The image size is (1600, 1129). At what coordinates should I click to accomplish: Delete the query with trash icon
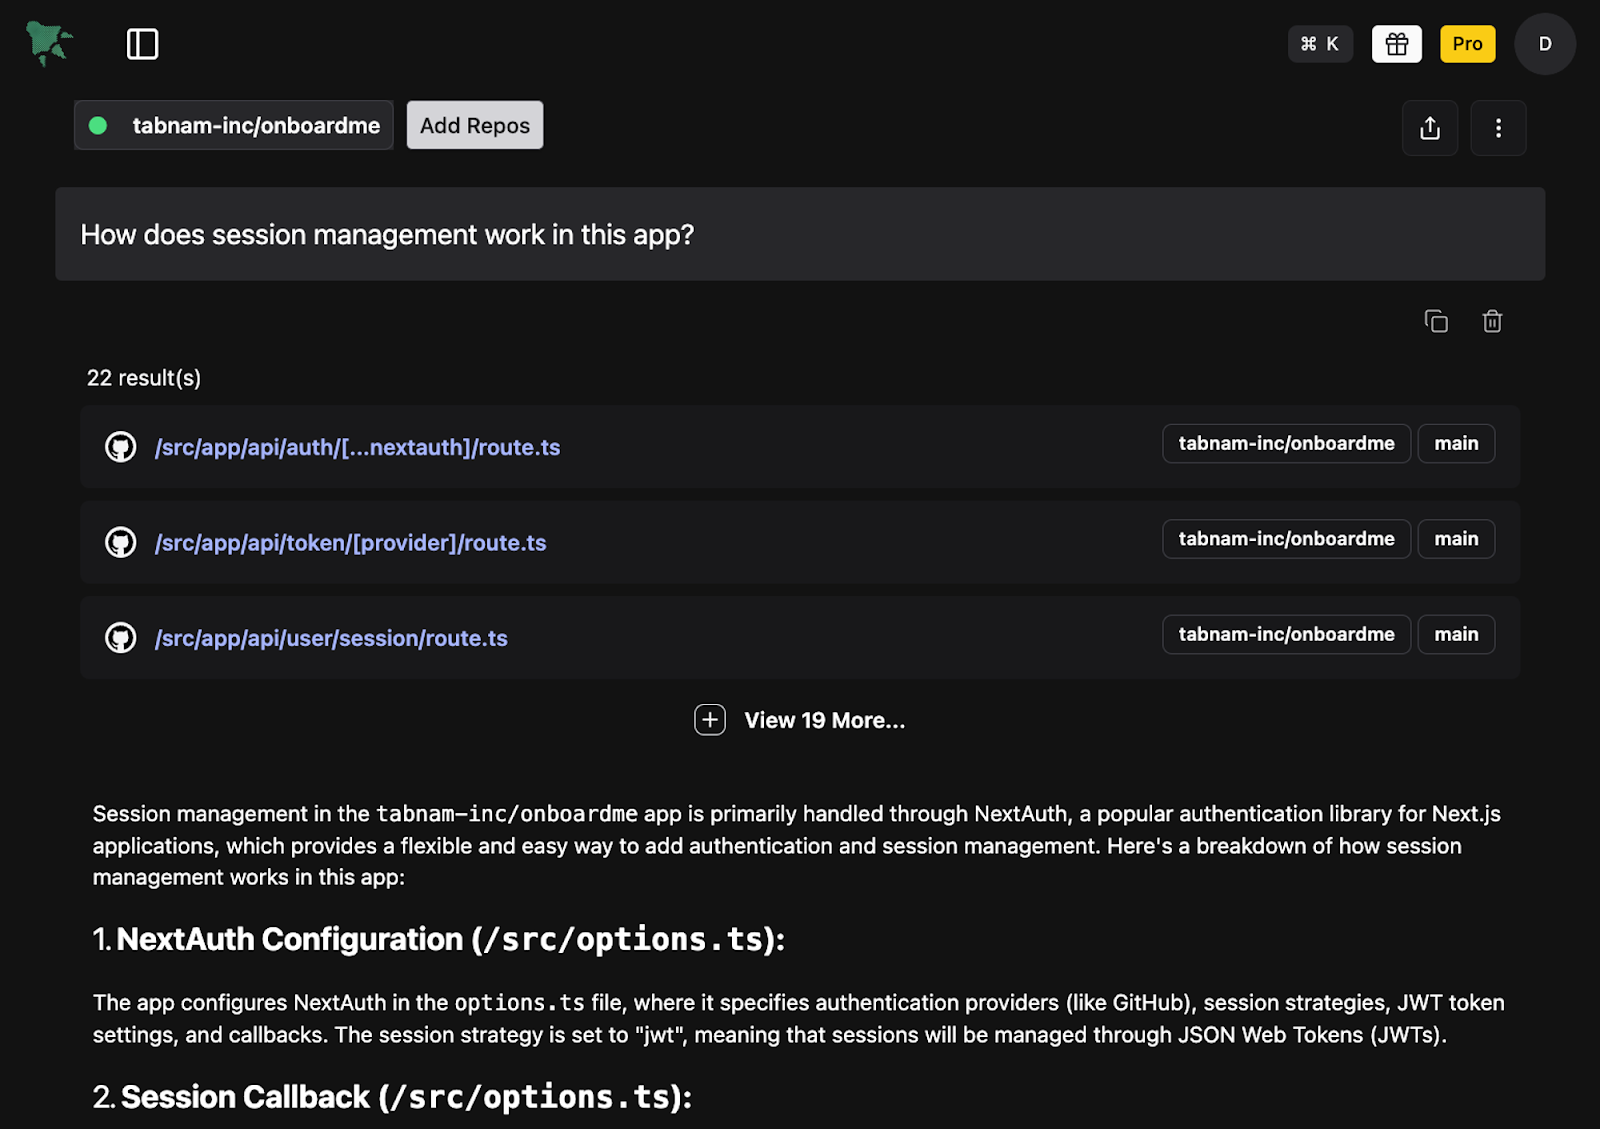pyautogui.click(x=1492, y=321)
